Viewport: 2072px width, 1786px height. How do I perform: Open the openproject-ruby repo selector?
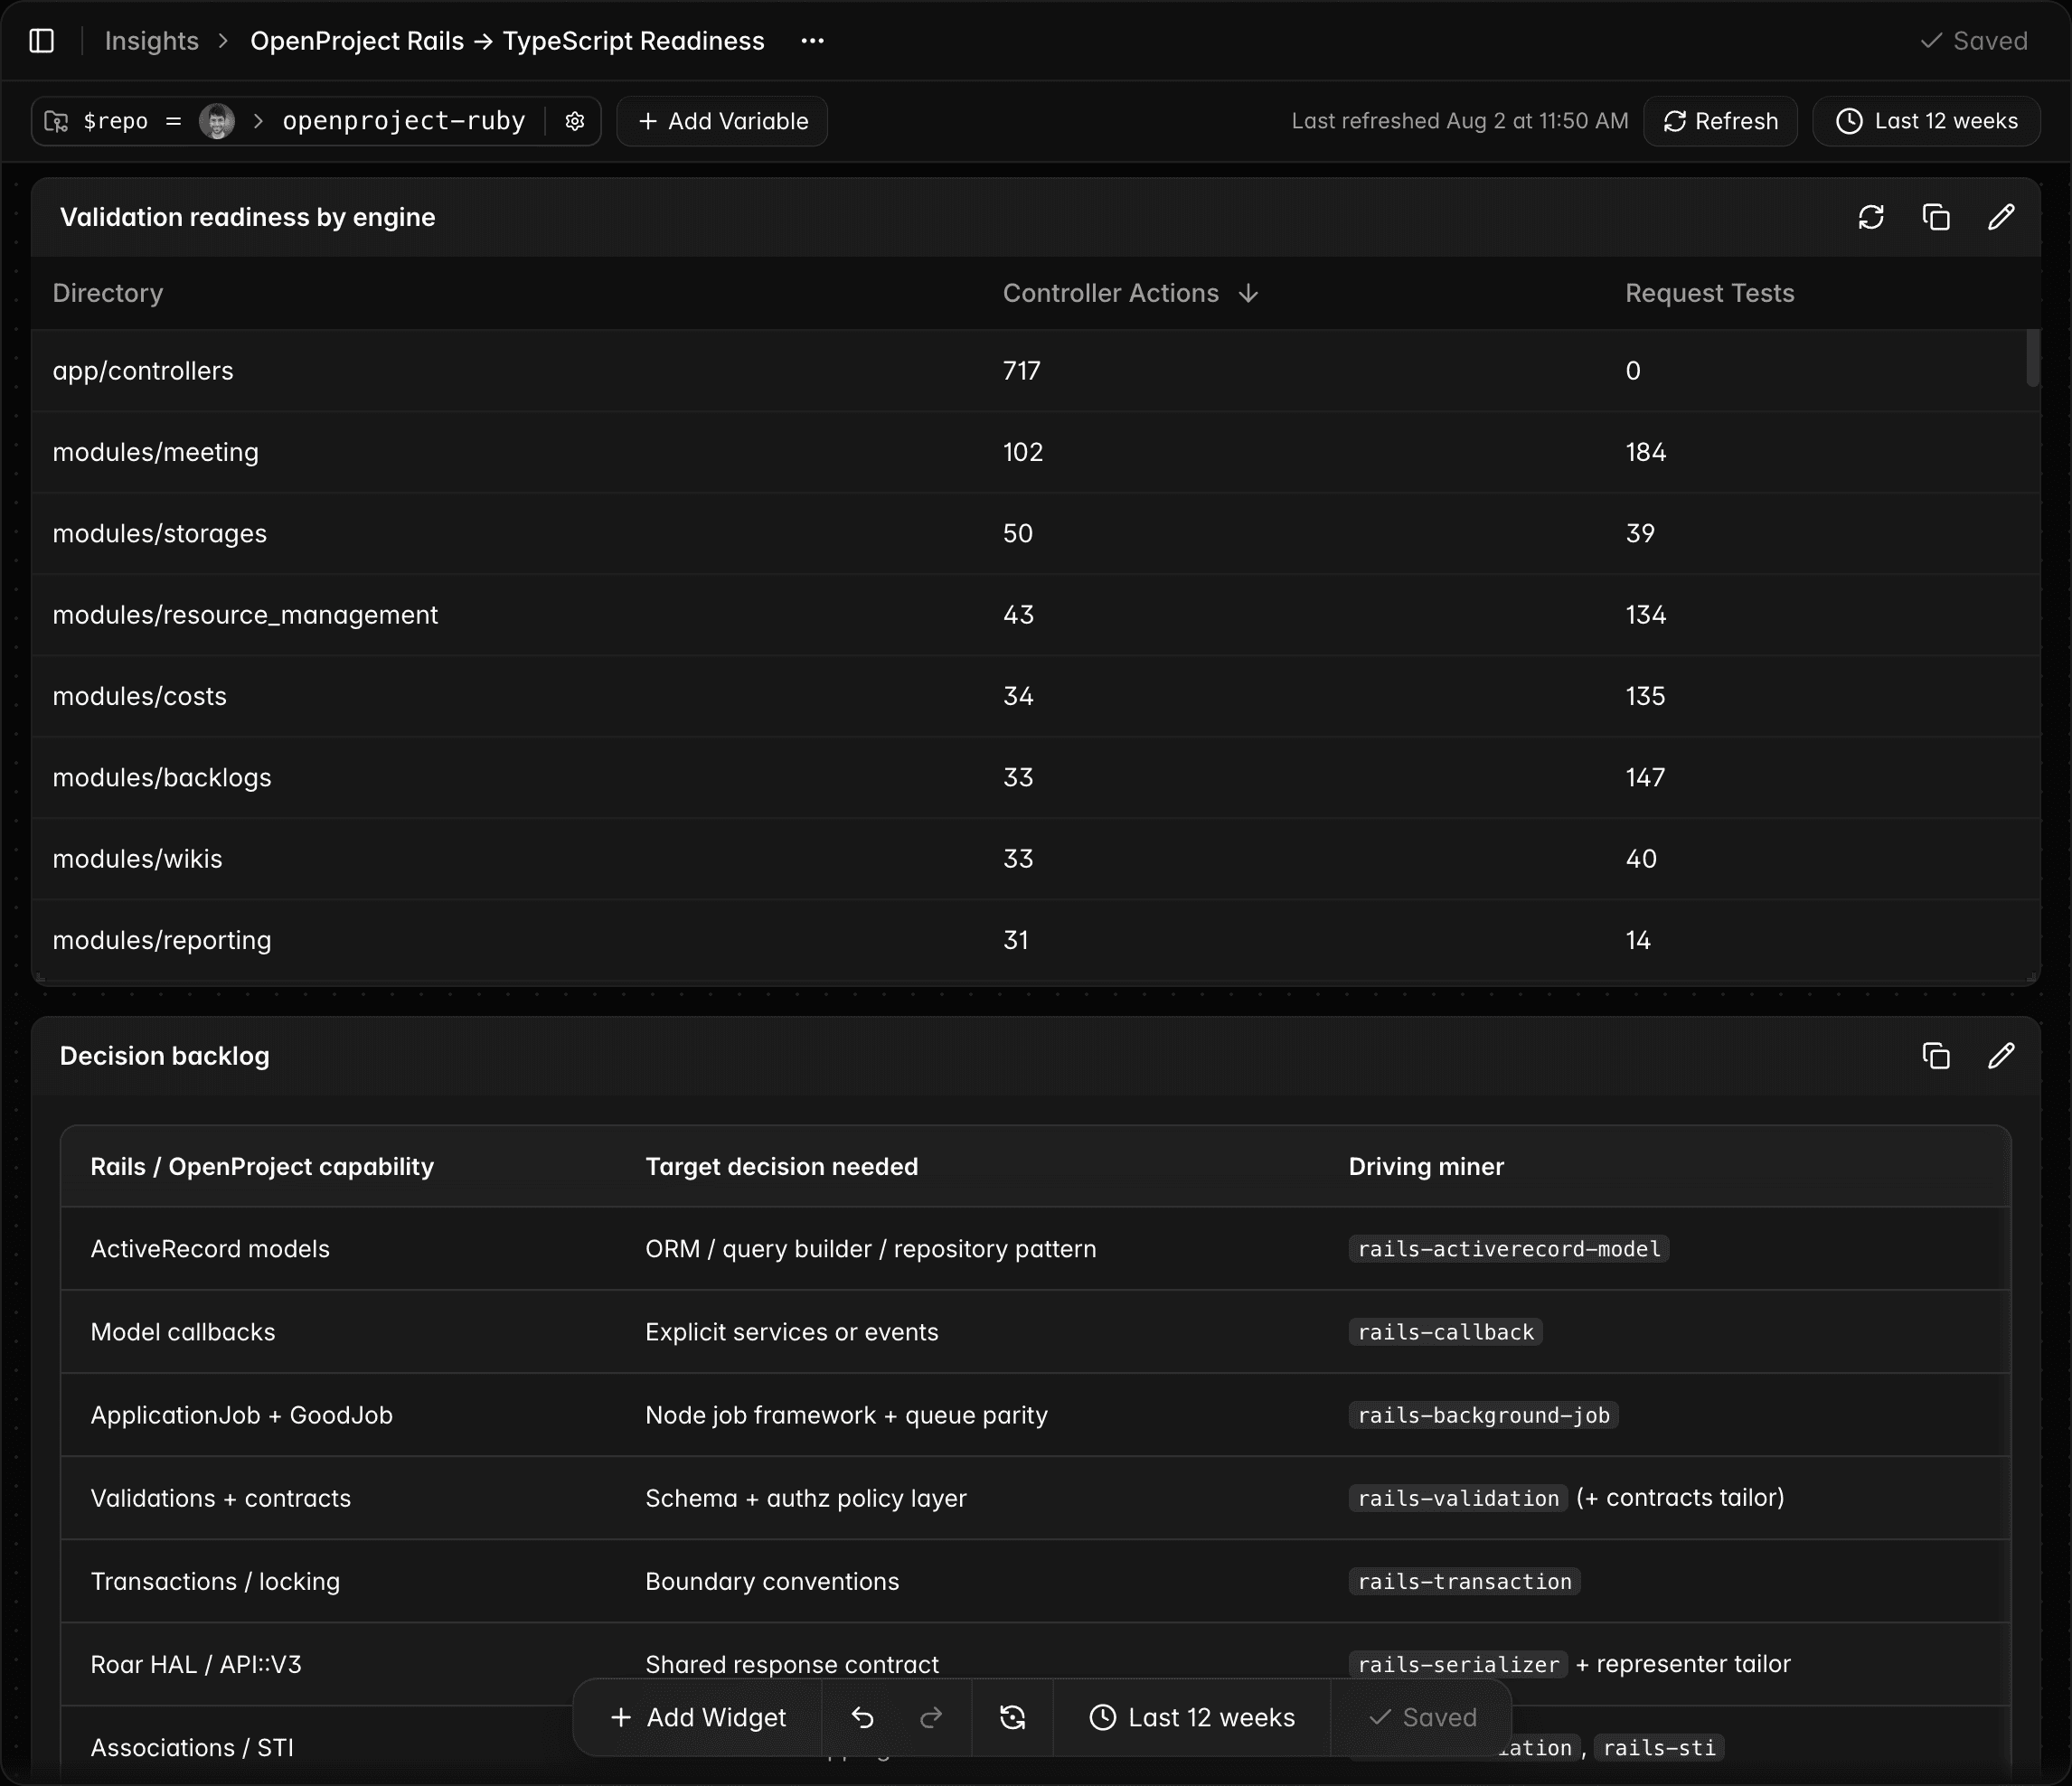404,121
